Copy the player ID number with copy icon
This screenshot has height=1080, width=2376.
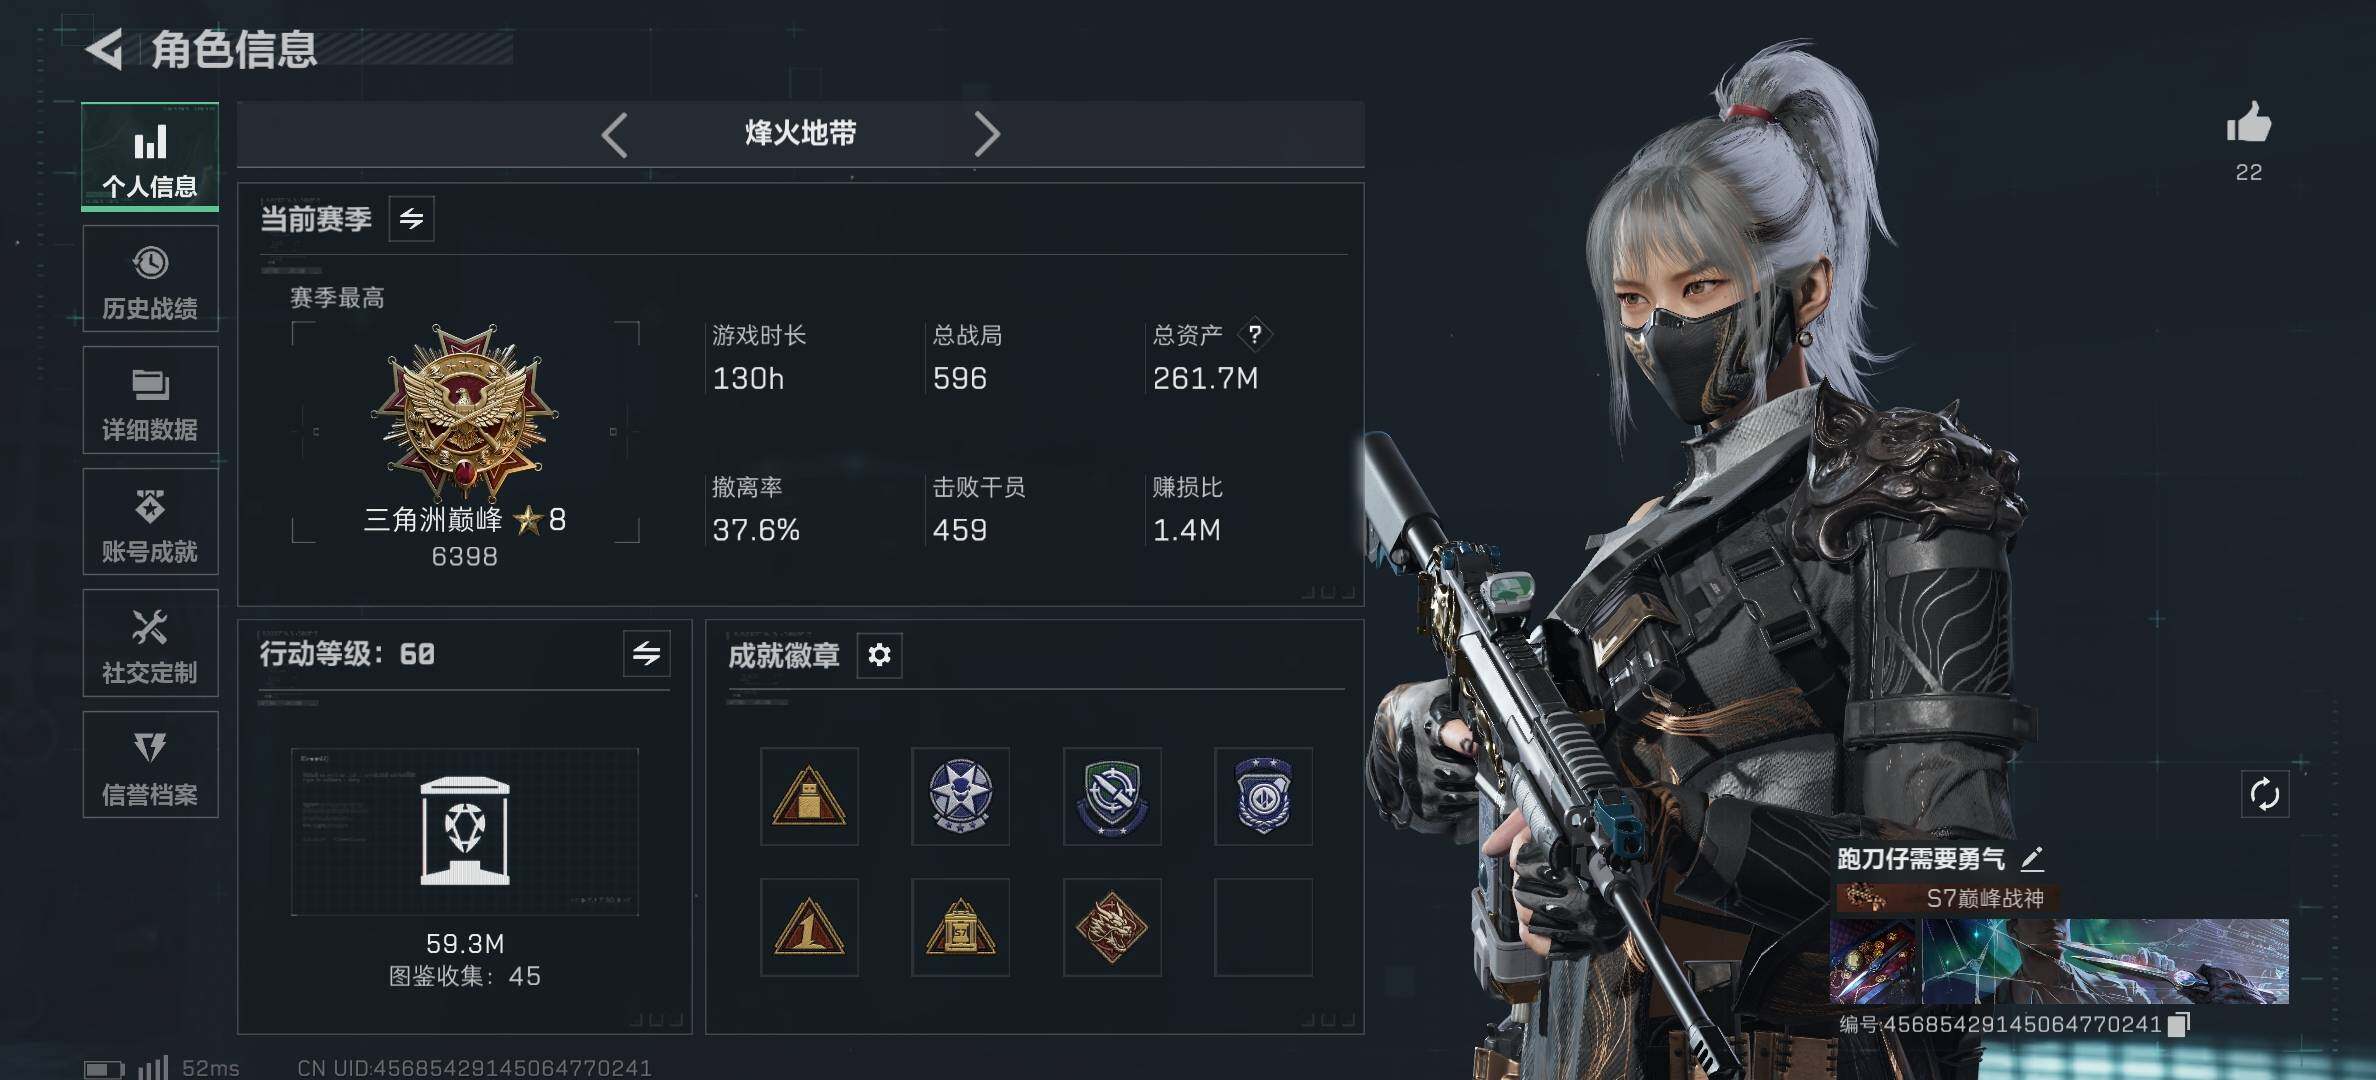coord(2179,1024)
